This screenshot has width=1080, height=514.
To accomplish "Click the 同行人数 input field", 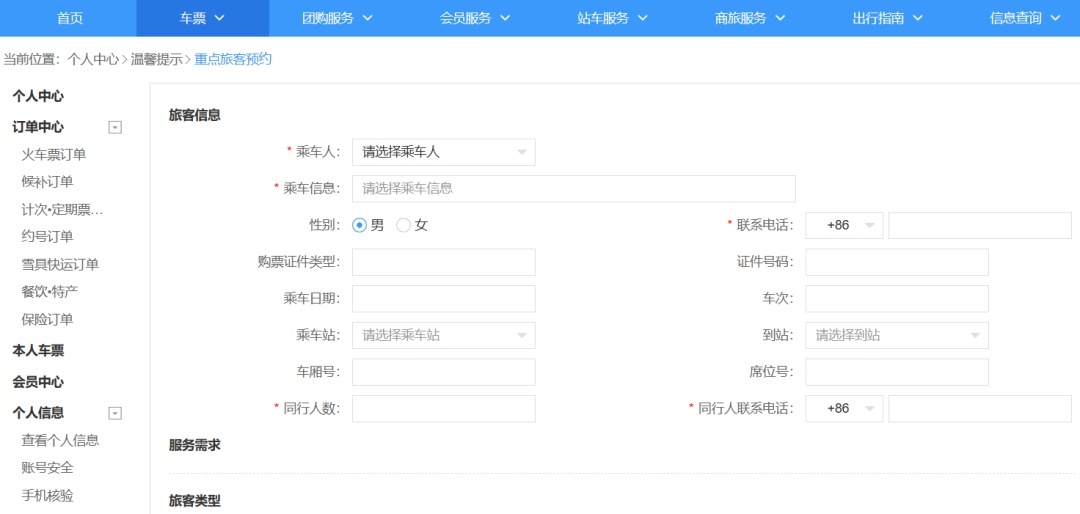I will point(443,409).
